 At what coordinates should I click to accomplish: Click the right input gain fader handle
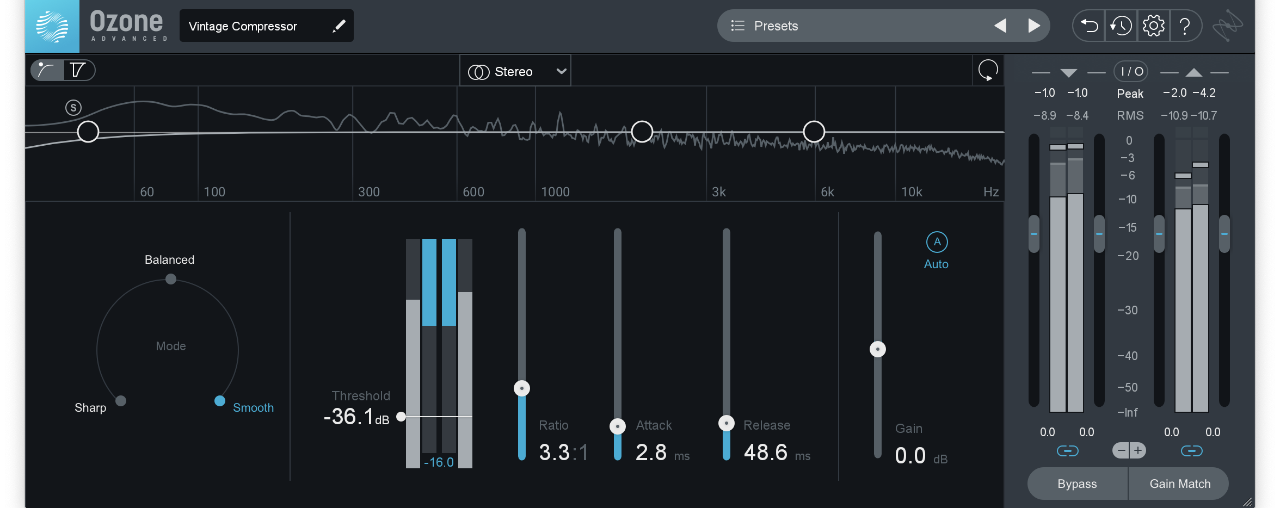click(x=1099, y=234)
